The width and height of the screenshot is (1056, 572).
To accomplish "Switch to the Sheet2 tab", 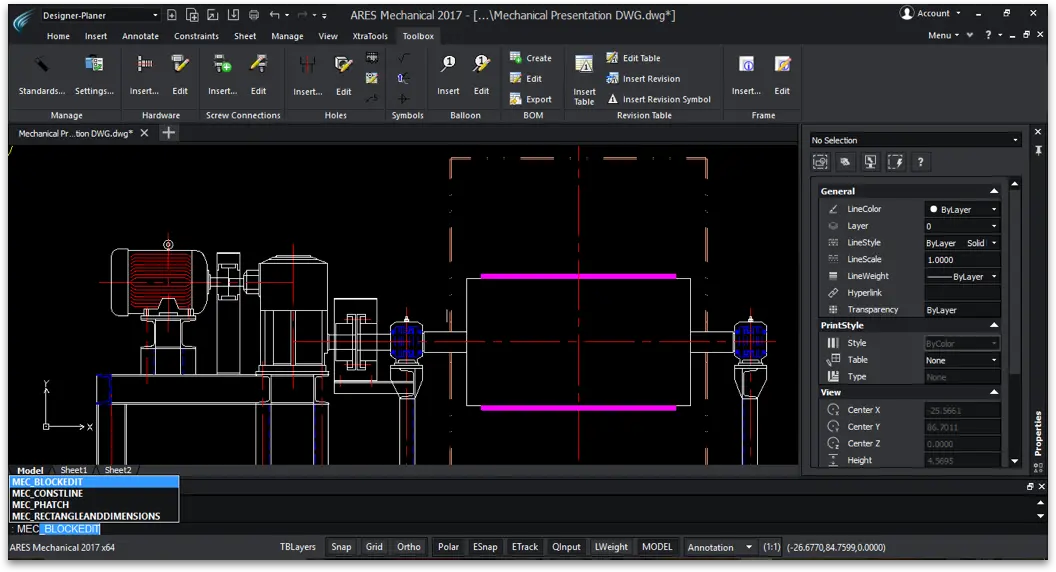I will 117,470.
